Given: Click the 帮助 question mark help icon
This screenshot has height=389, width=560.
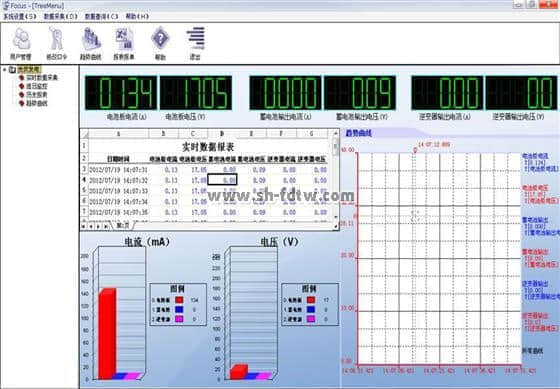Looking at the screenshot, I should [160, 43].
